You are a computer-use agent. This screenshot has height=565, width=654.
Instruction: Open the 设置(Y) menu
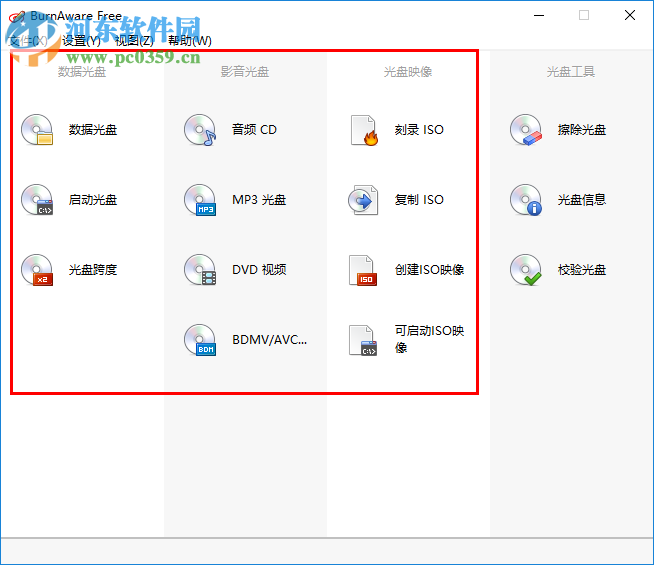(81, 41)
